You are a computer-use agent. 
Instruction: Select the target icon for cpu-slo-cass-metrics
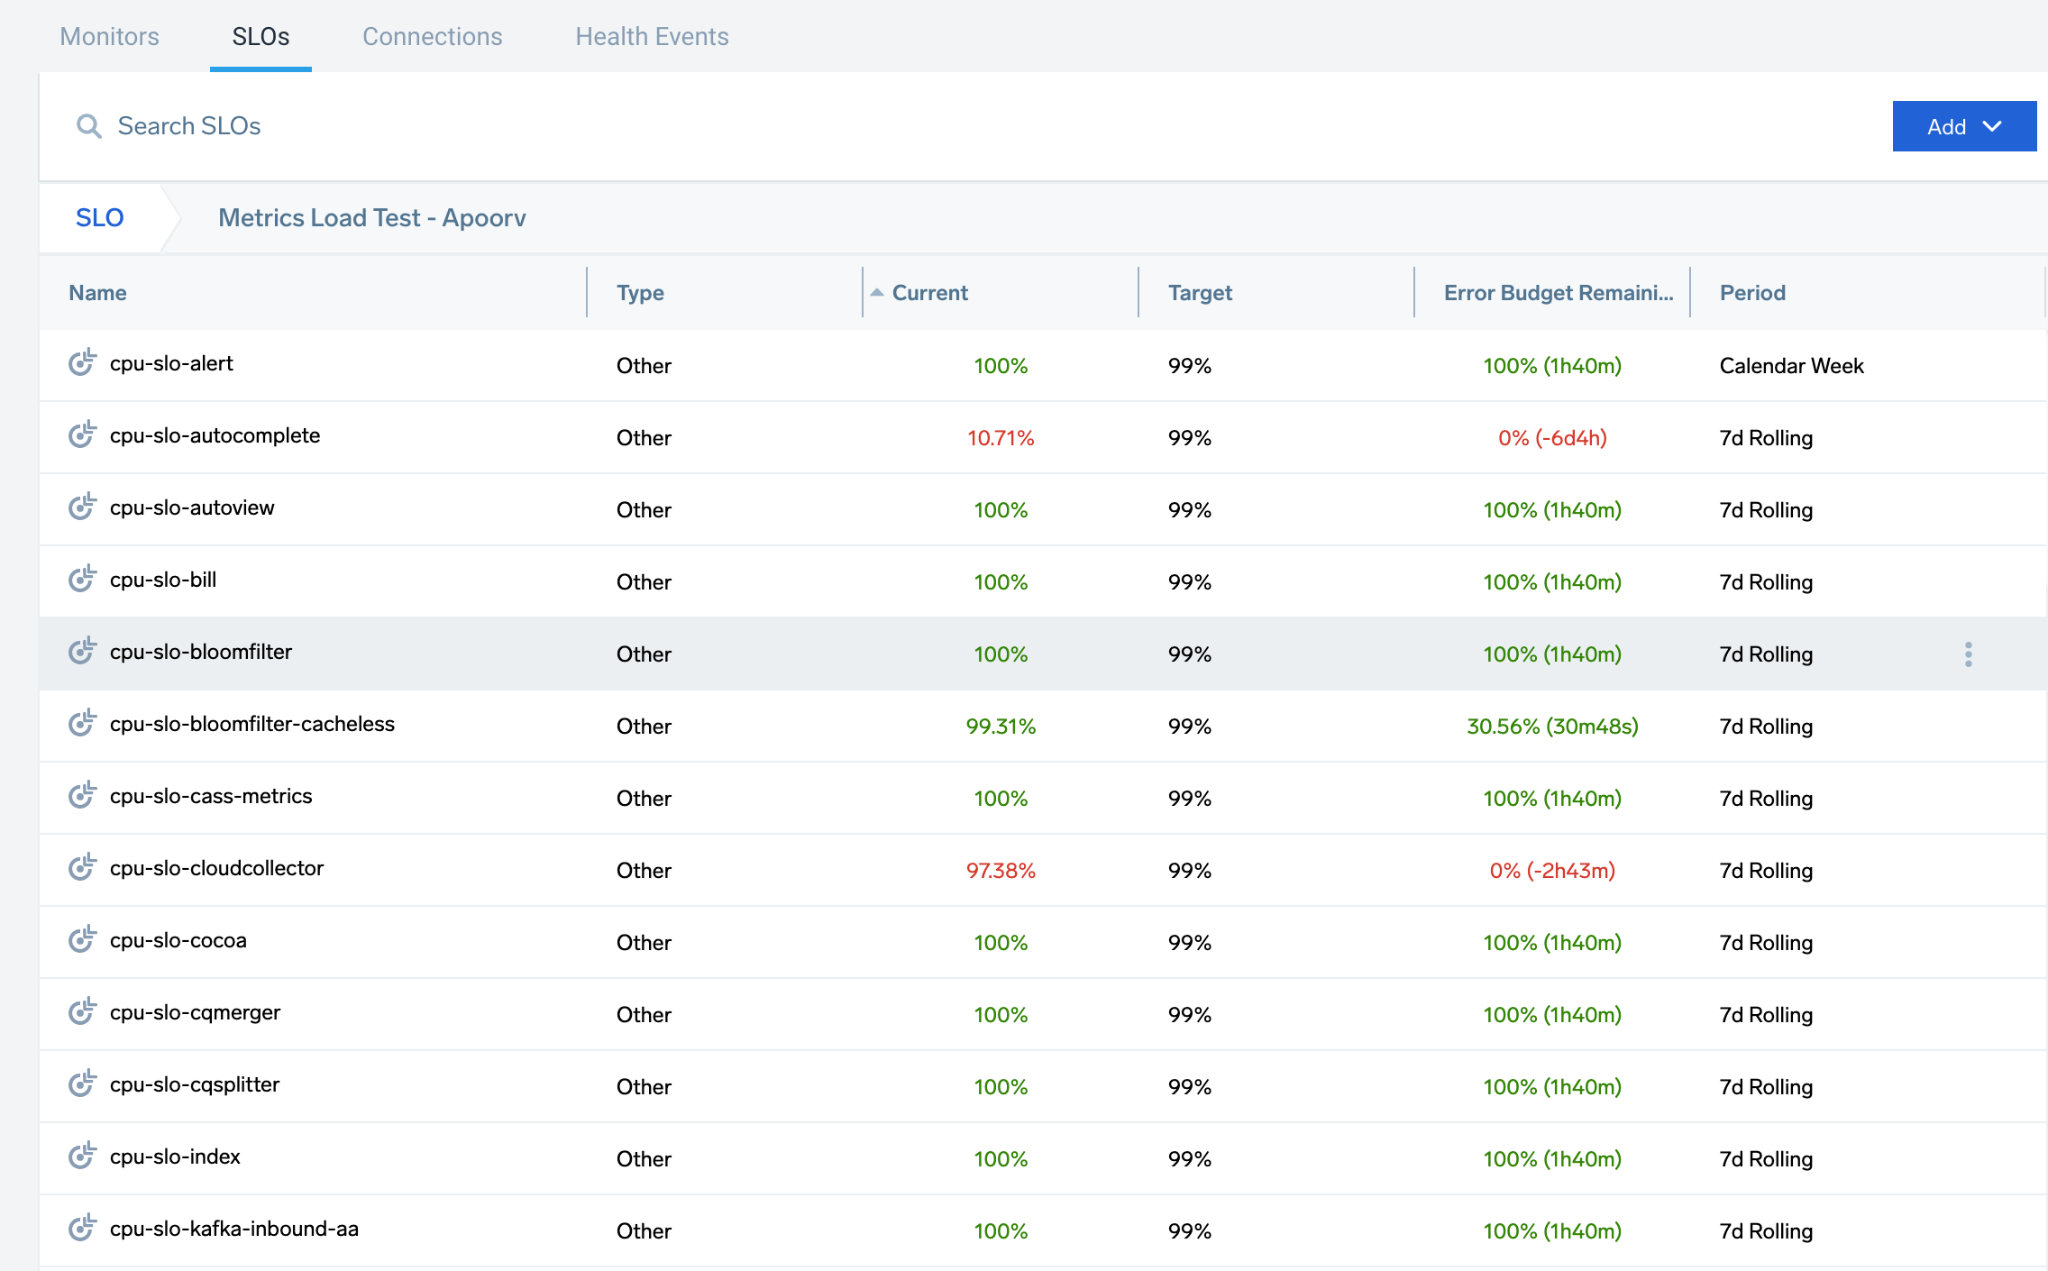[x=84, y=795]
